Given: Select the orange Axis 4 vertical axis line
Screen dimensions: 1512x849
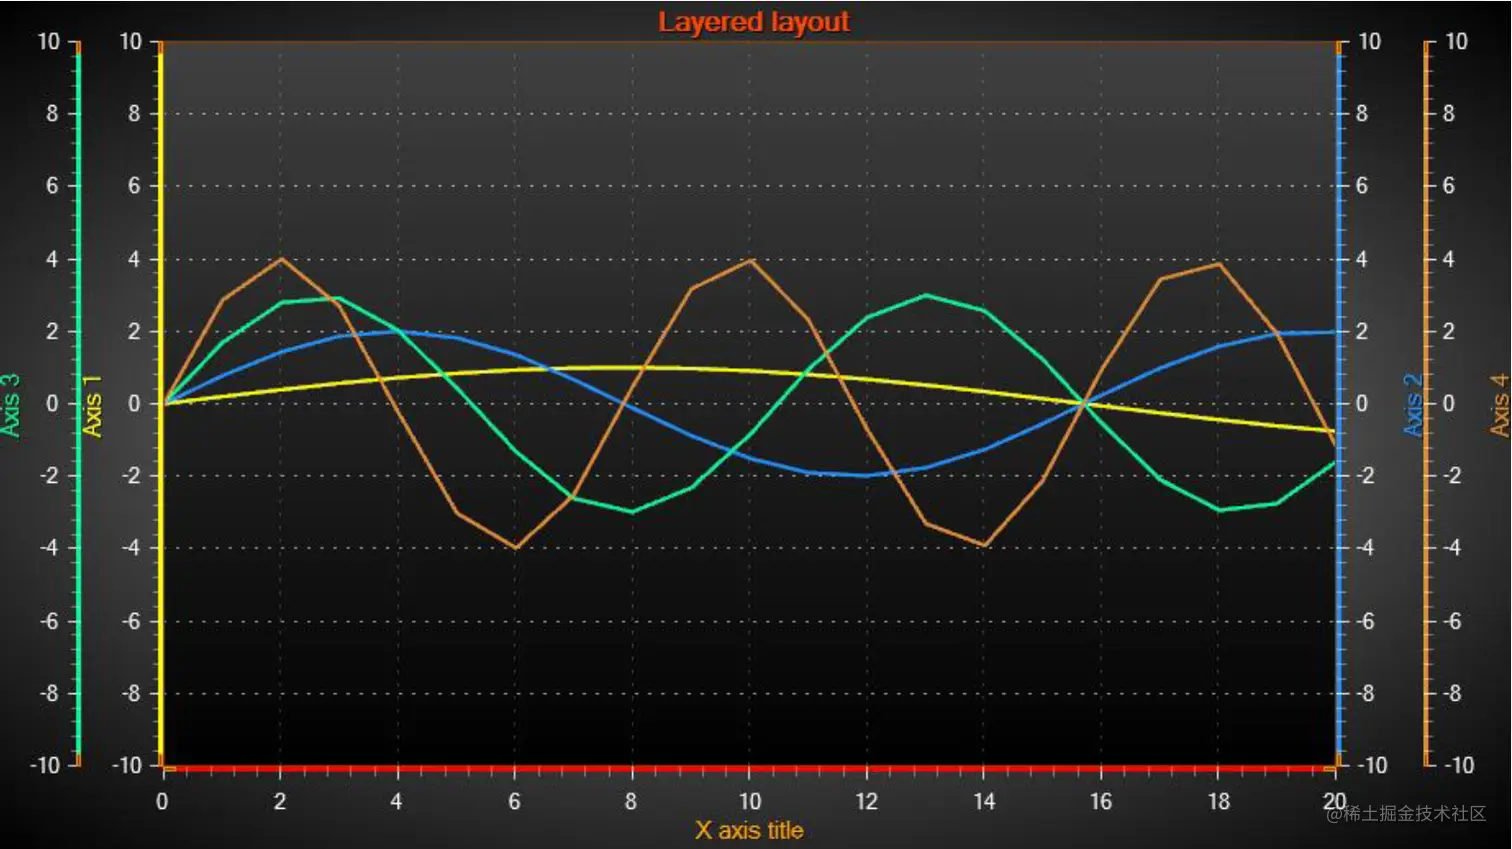Looking at the screenshot, I should click(1426, 404).
